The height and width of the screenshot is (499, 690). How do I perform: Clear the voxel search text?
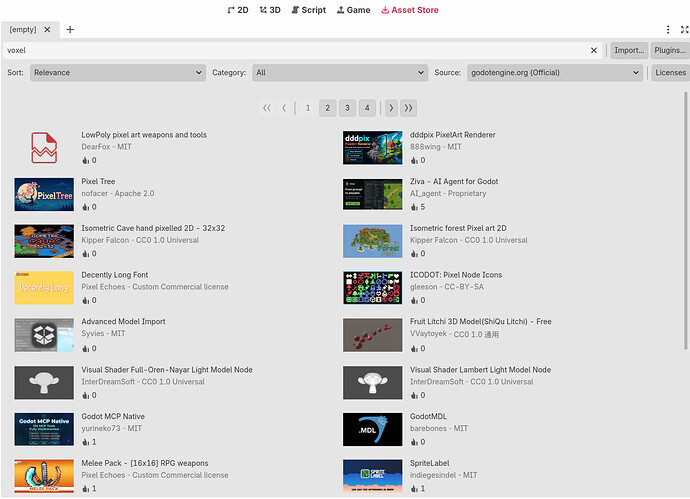point(594,50)
